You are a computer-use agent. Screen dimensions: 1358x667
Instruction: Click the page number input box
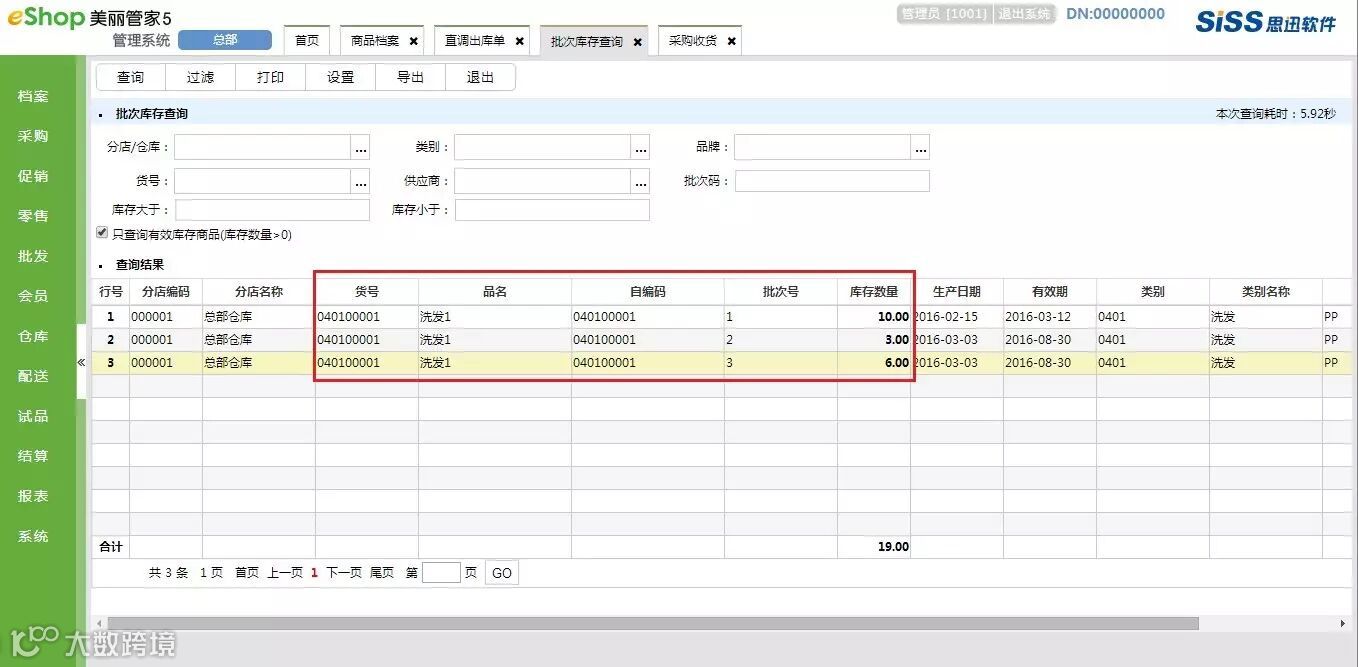[441, 573]
